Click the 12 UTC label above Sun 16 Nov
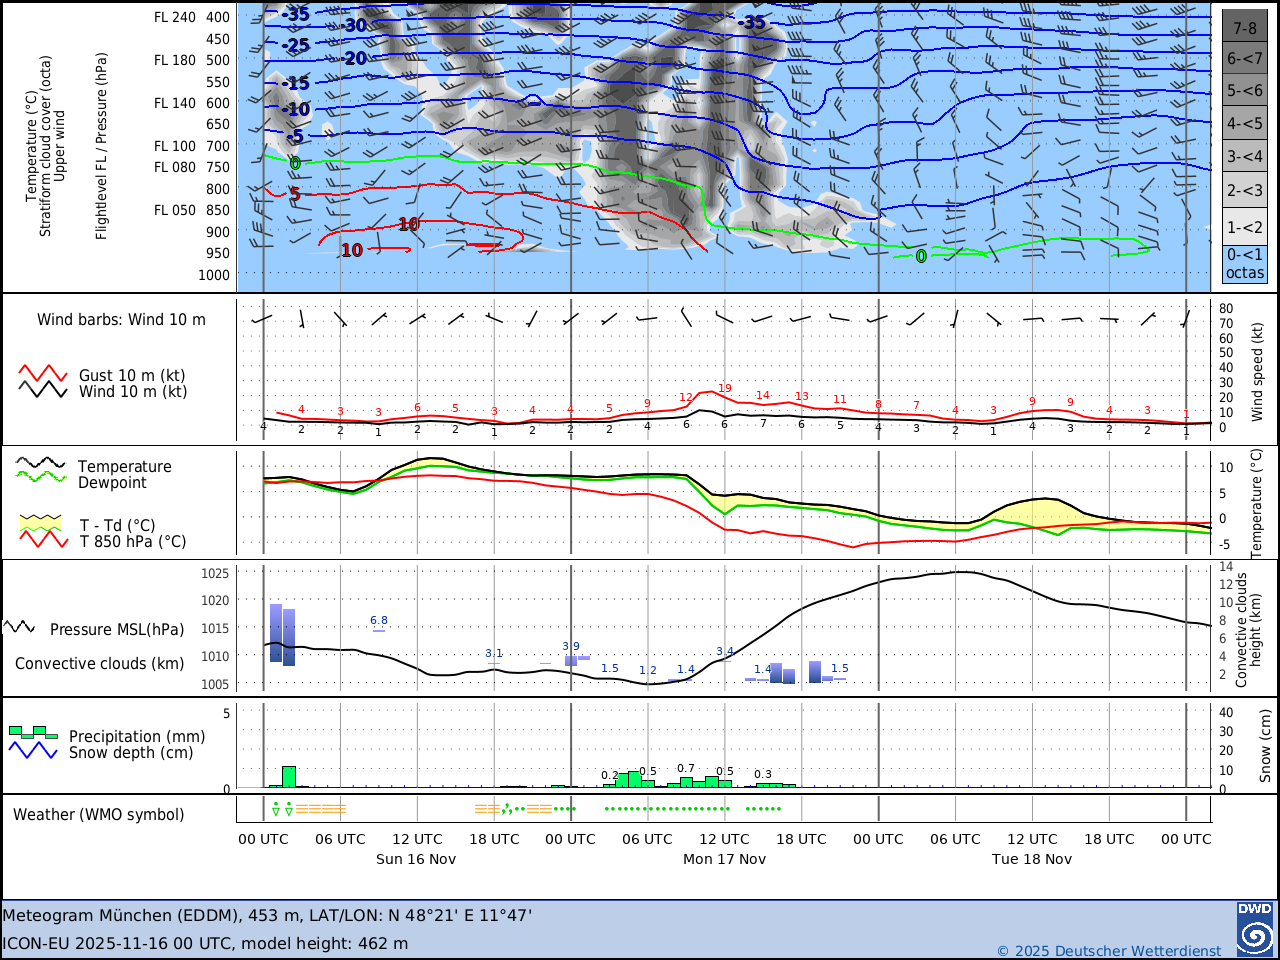This screenshot has width=1280, height=960. [417, 839]
